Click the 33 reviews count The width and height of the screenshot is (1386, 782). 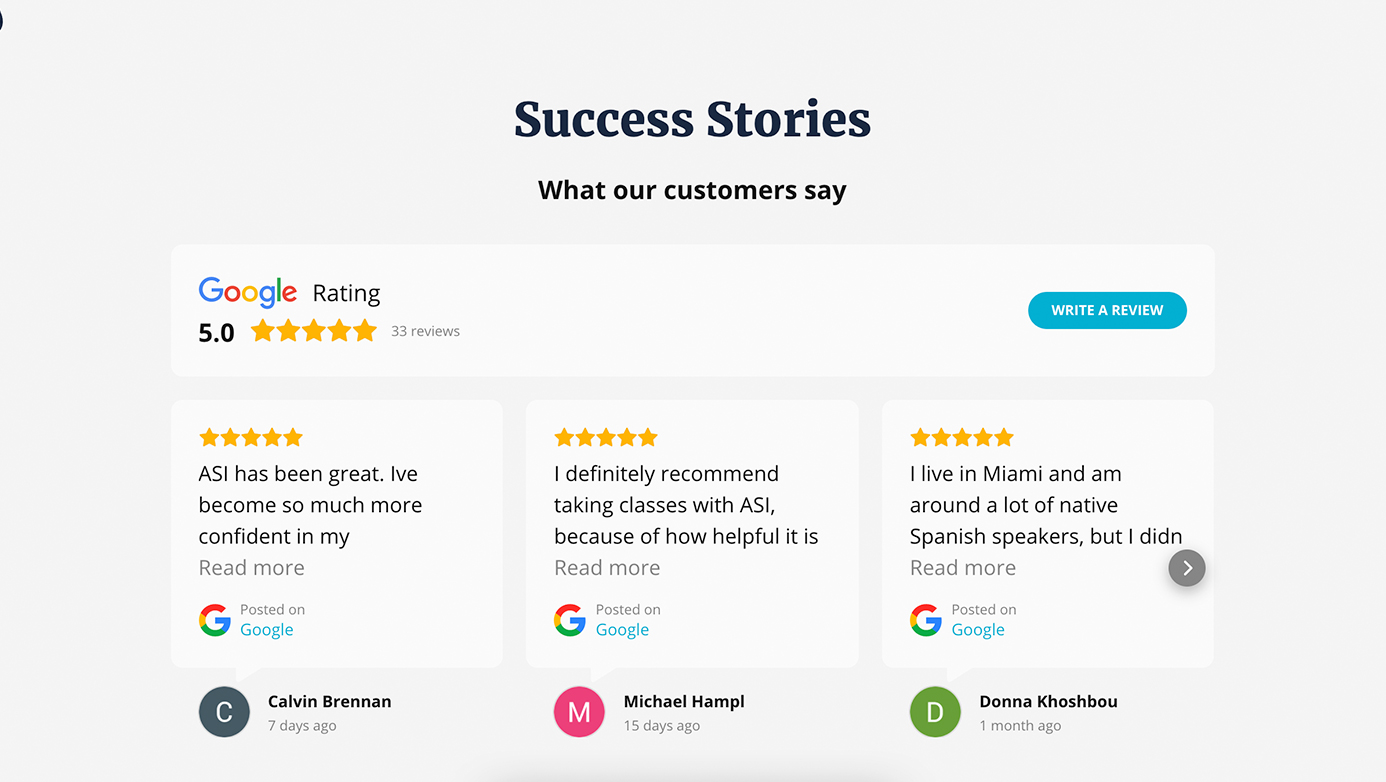click(425, 331)
